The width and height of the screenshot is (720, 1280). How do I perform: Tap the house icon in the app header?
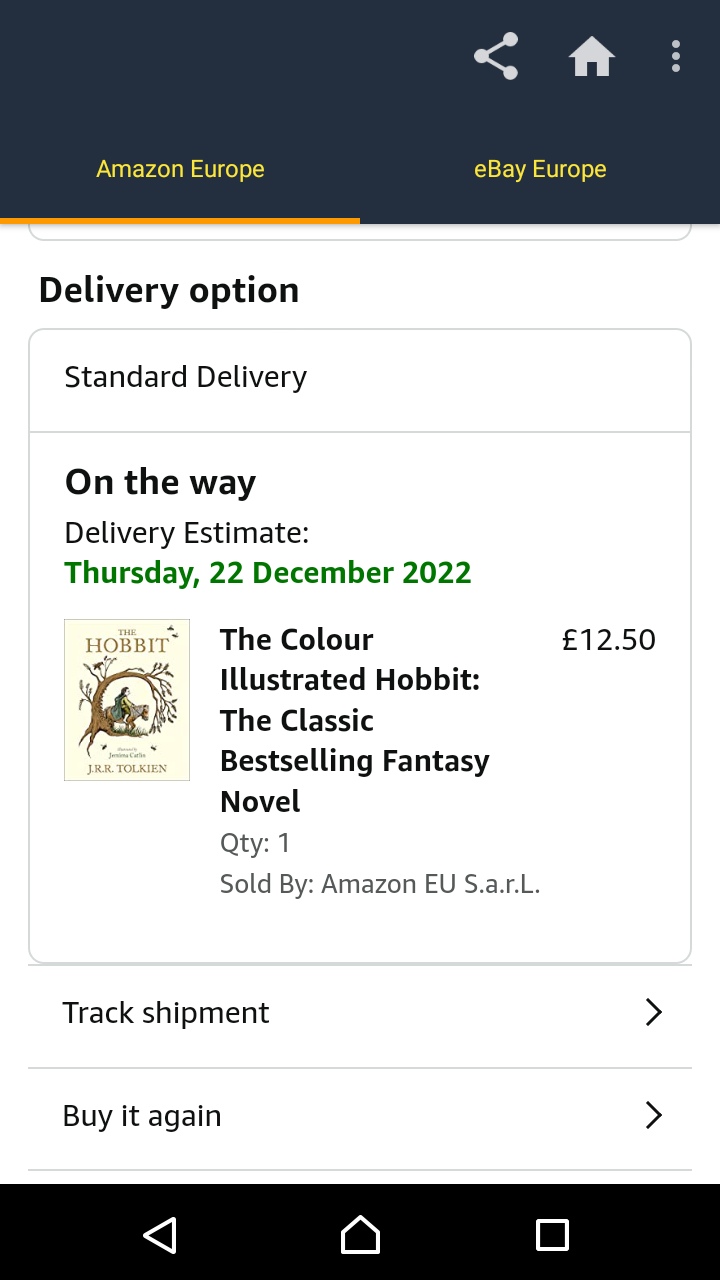[591, 57]
